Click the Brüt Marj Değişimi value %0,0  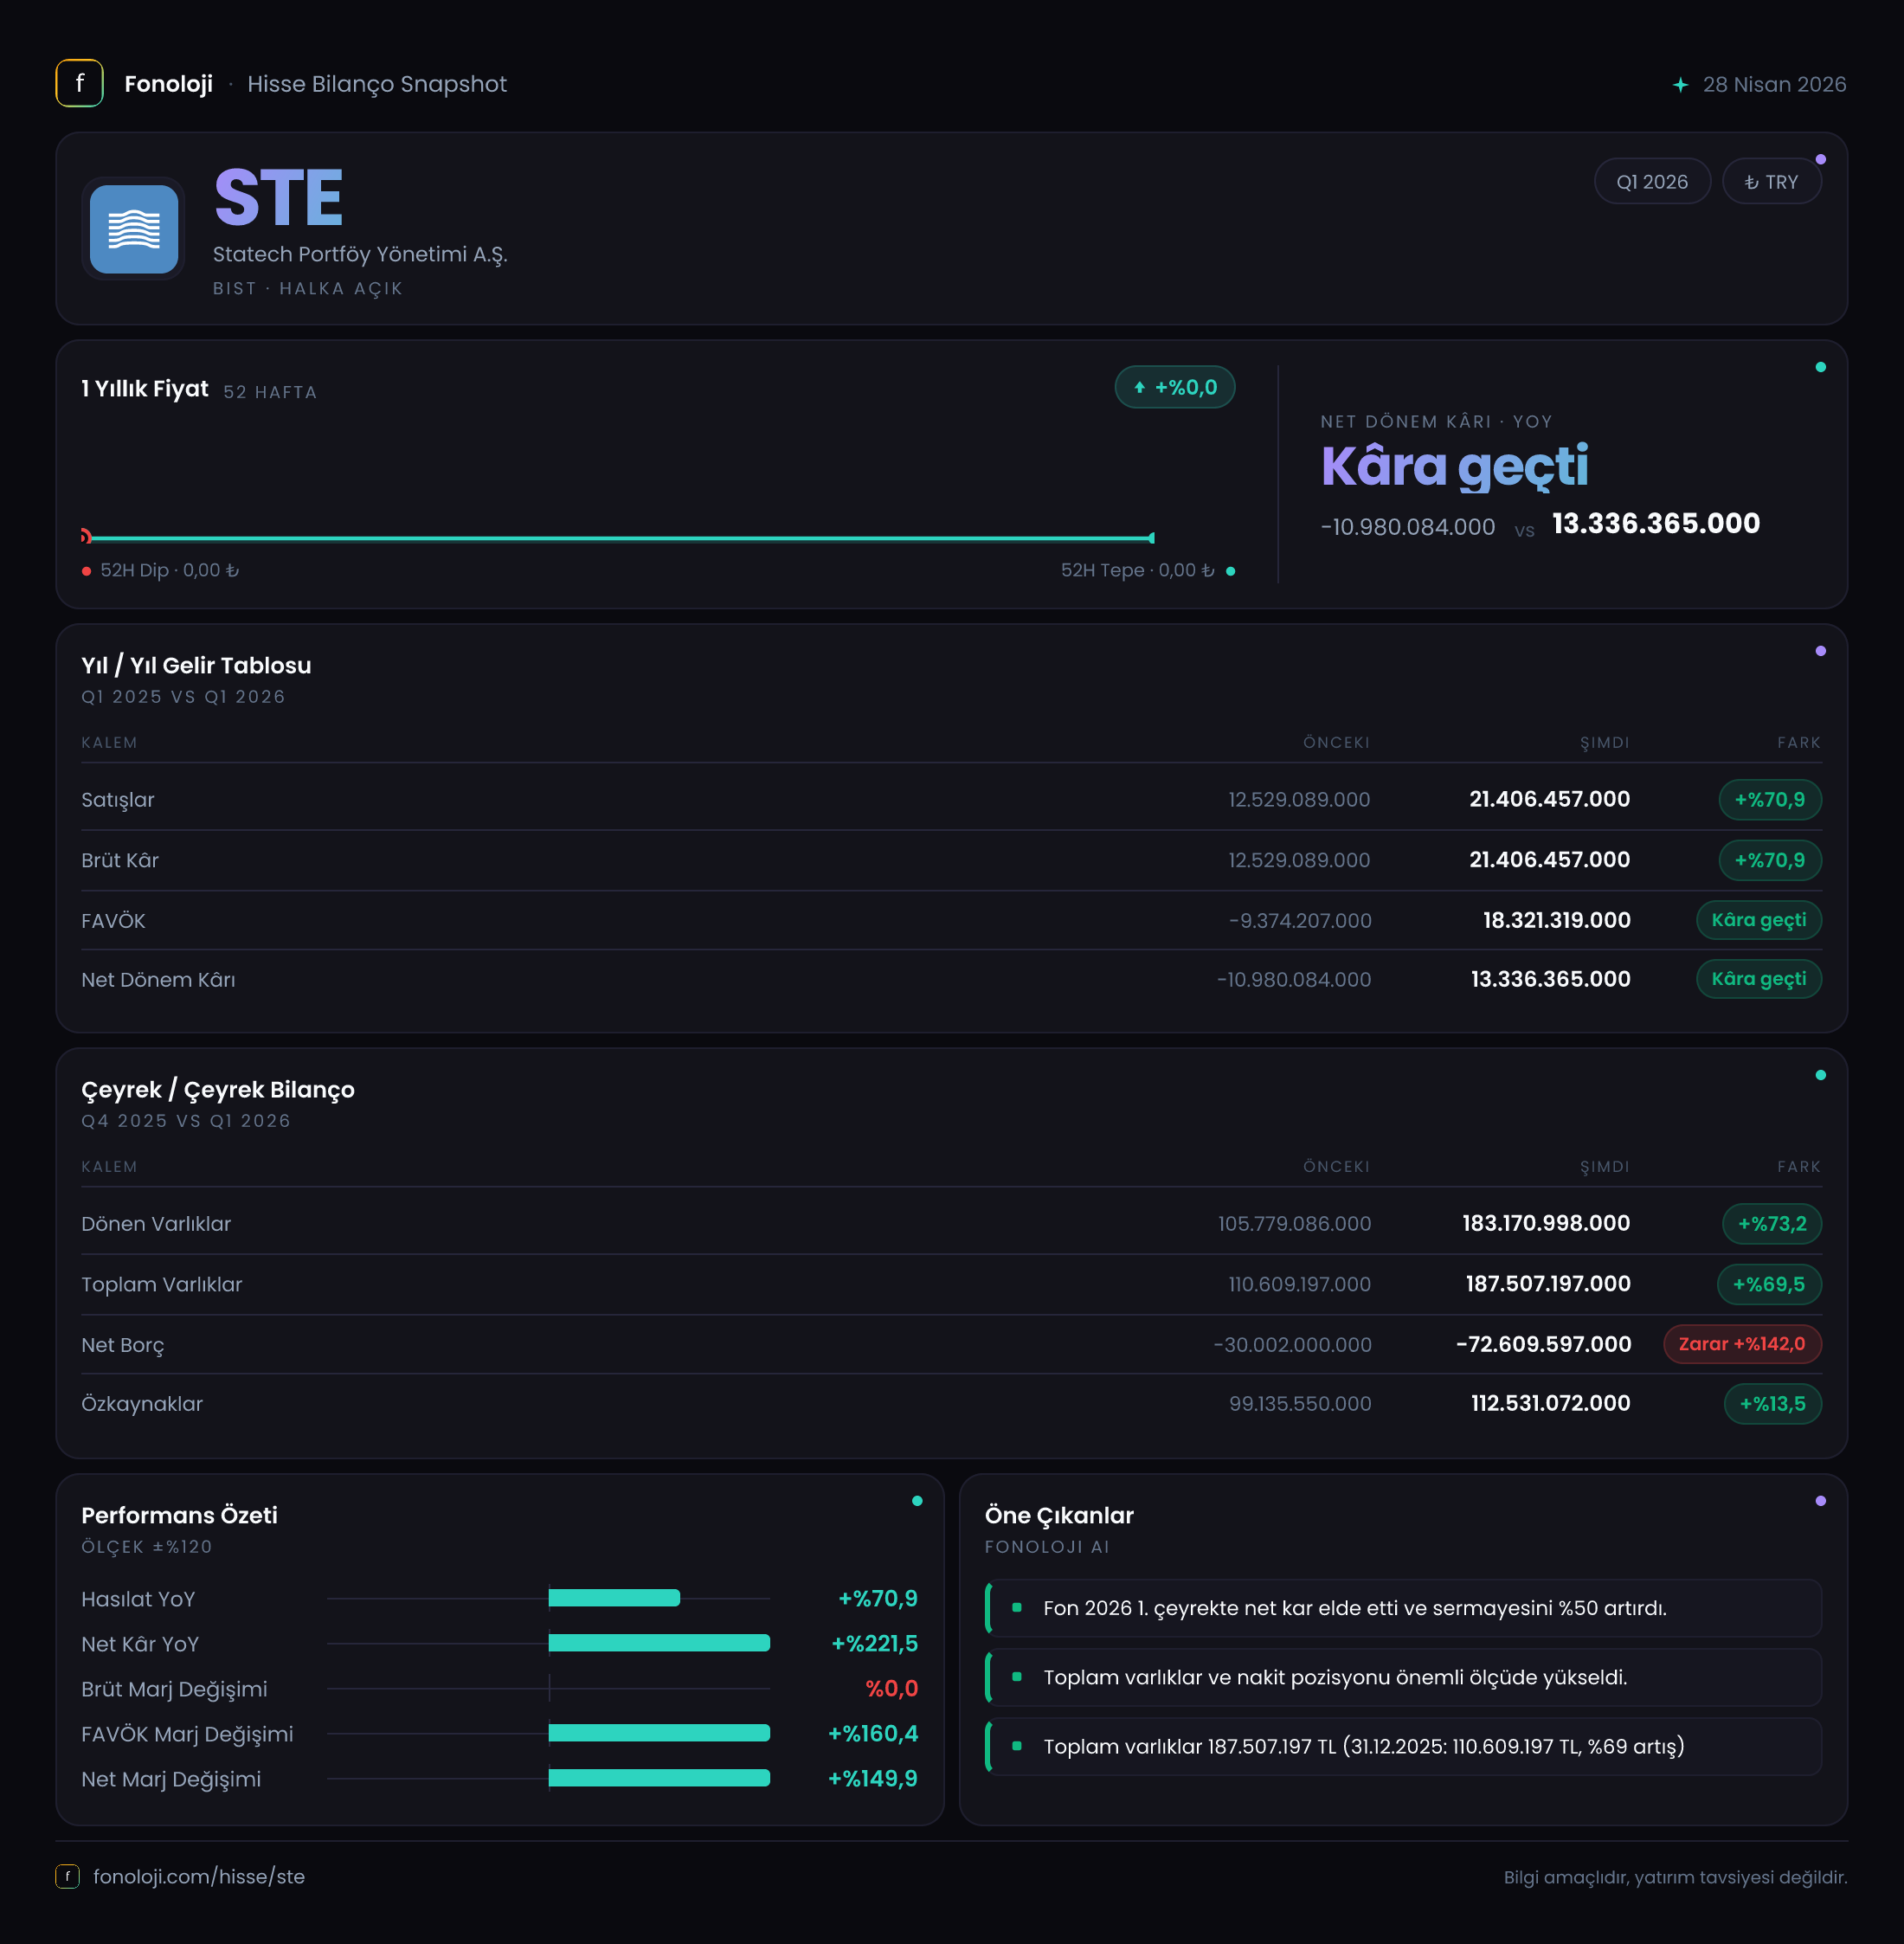891,1689
